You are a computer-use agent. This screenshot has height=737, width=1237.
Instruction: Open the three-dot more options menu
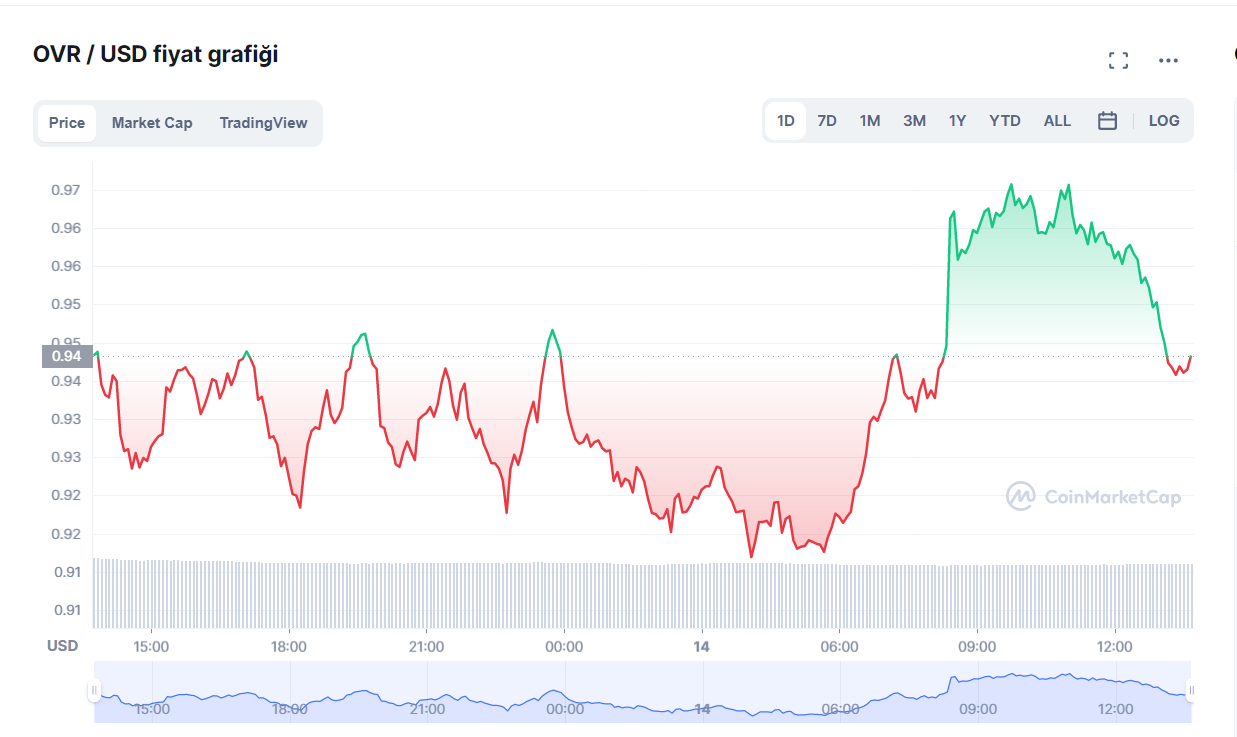pyautogui.click(x=1168, y=61)
